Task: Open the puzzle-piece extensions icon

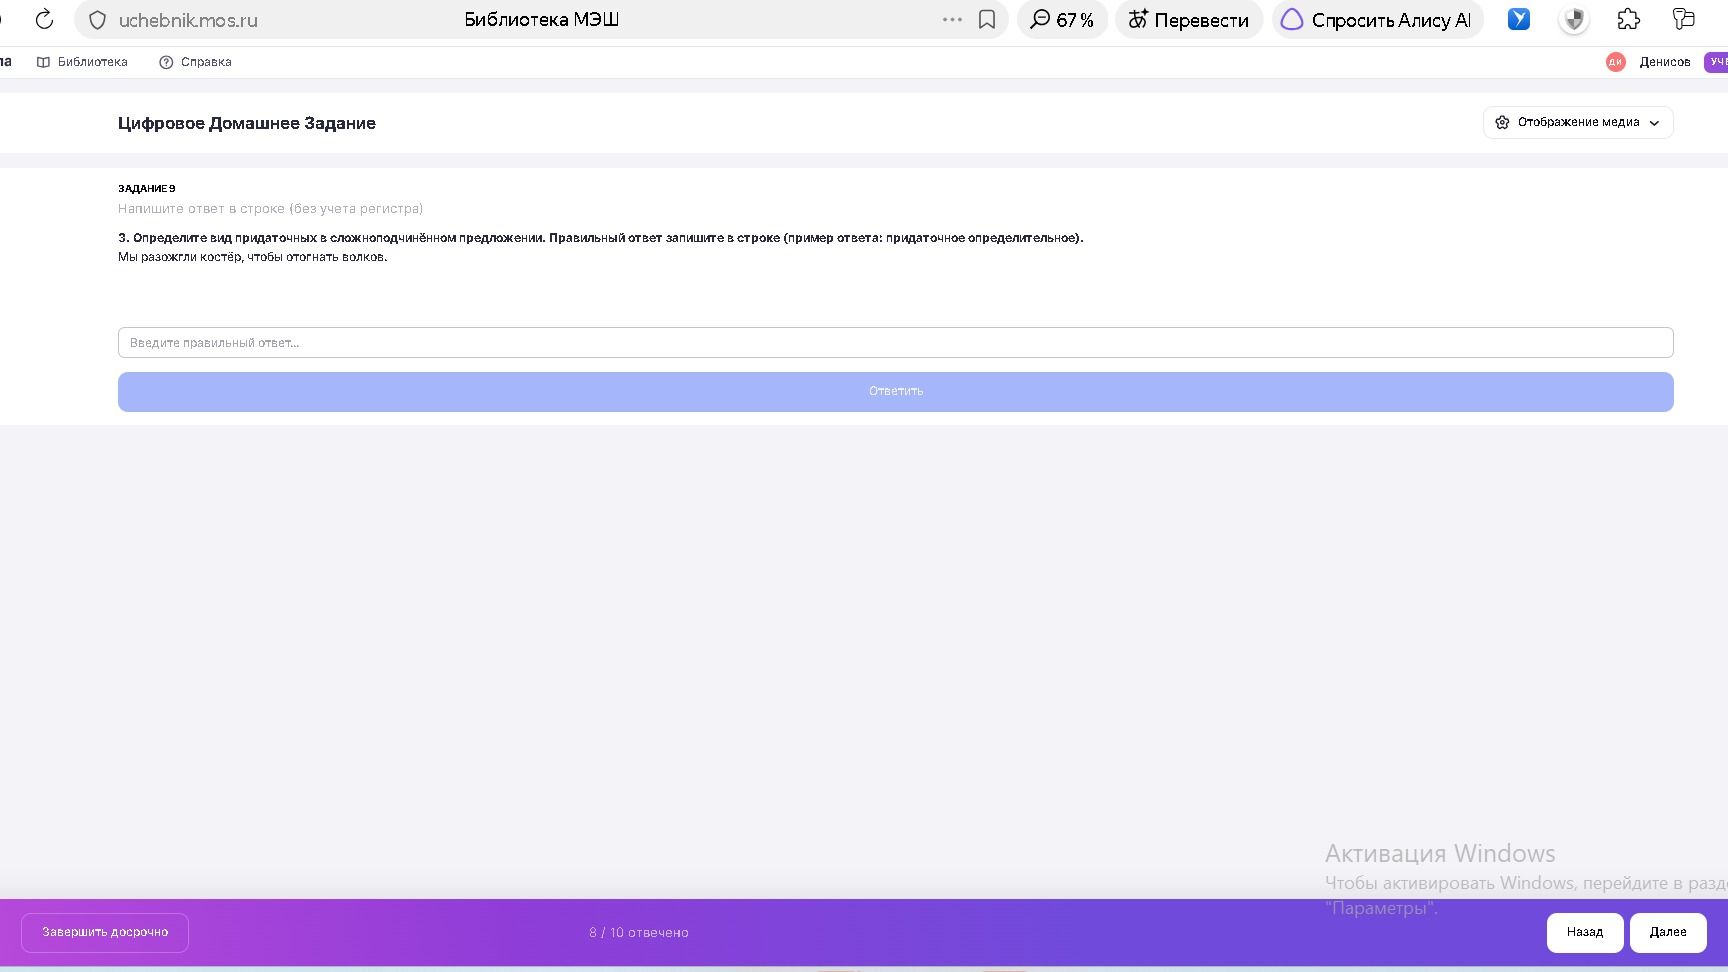Action: (1629, 19)
